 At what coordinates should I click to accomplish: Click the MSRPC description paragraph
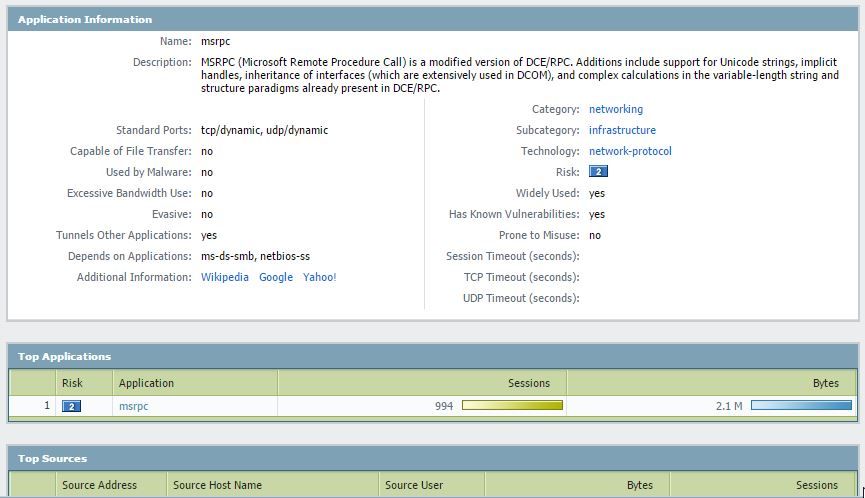tap(520, 75)
